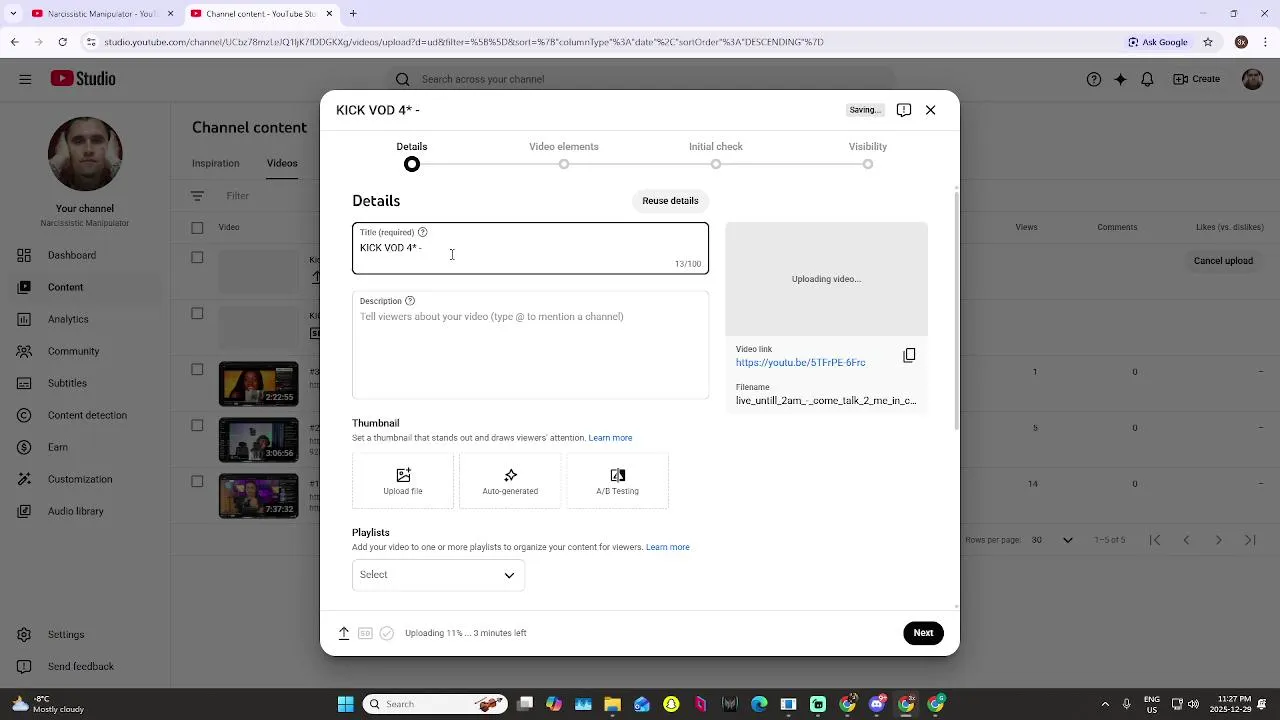Go to Video elements step
This screenshot has height=720, width=1280.
pos(564,154)
